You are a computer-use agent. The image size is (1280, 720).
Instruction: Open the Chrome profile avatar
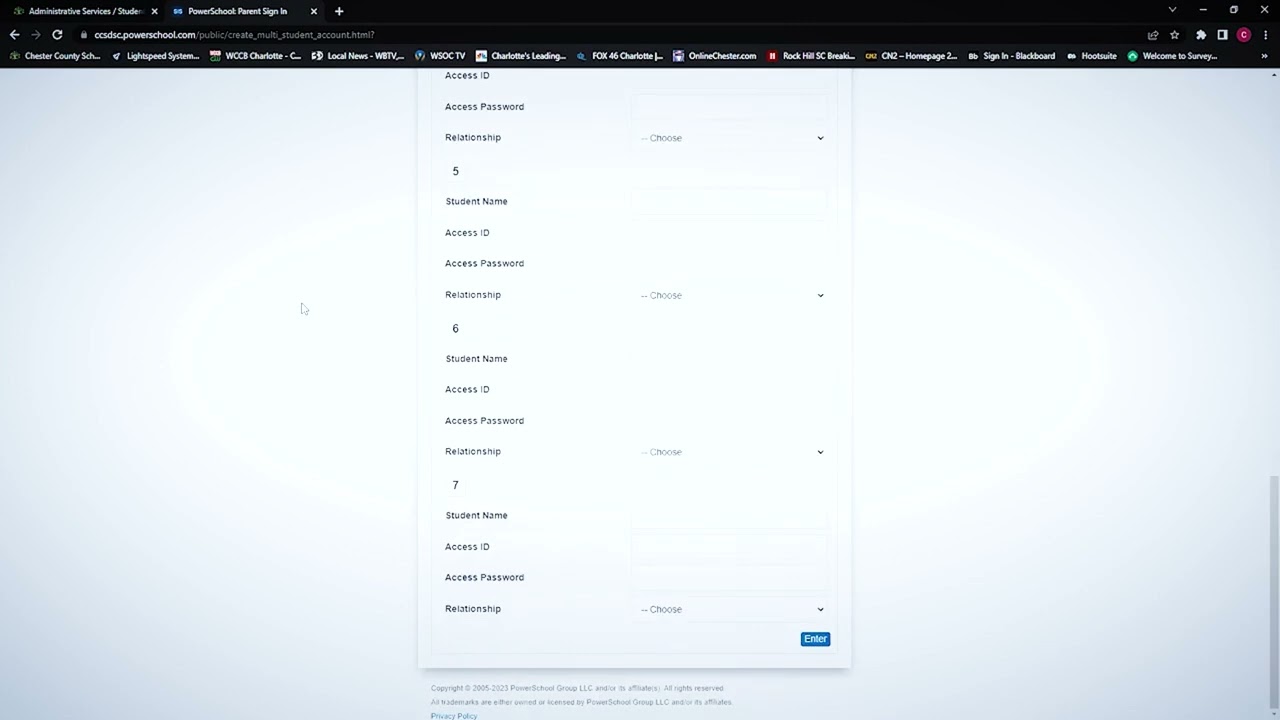pos(1244,35)
